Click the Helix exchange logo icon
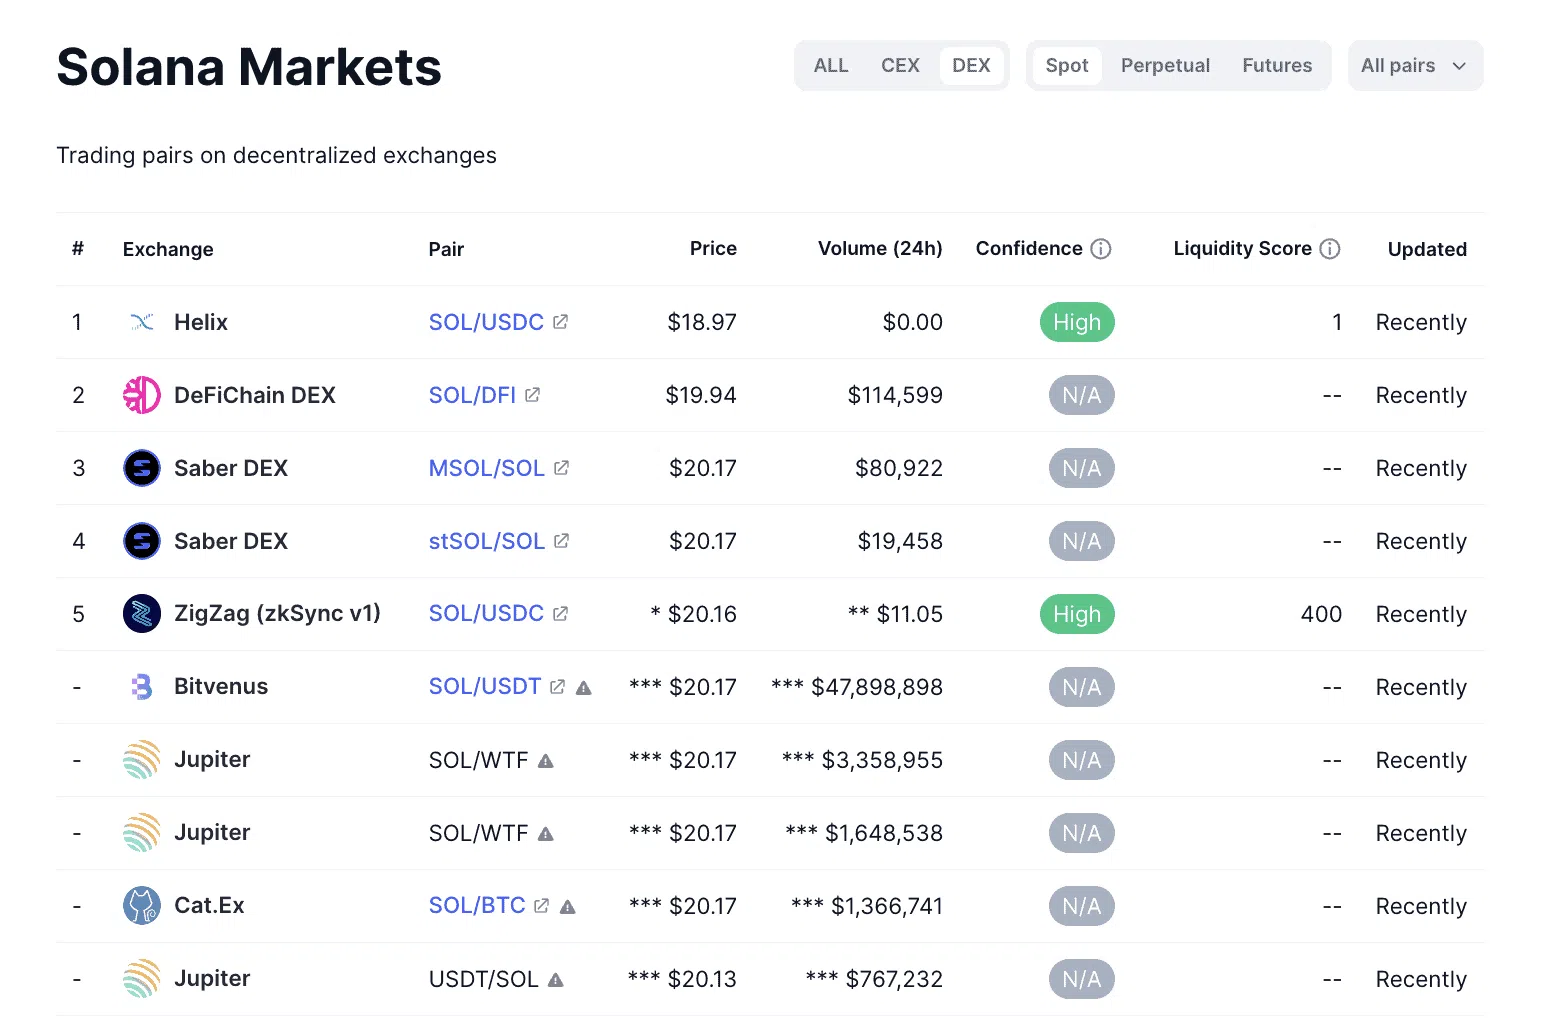Screen dimensions: 1542x1034 pos(142,322)
